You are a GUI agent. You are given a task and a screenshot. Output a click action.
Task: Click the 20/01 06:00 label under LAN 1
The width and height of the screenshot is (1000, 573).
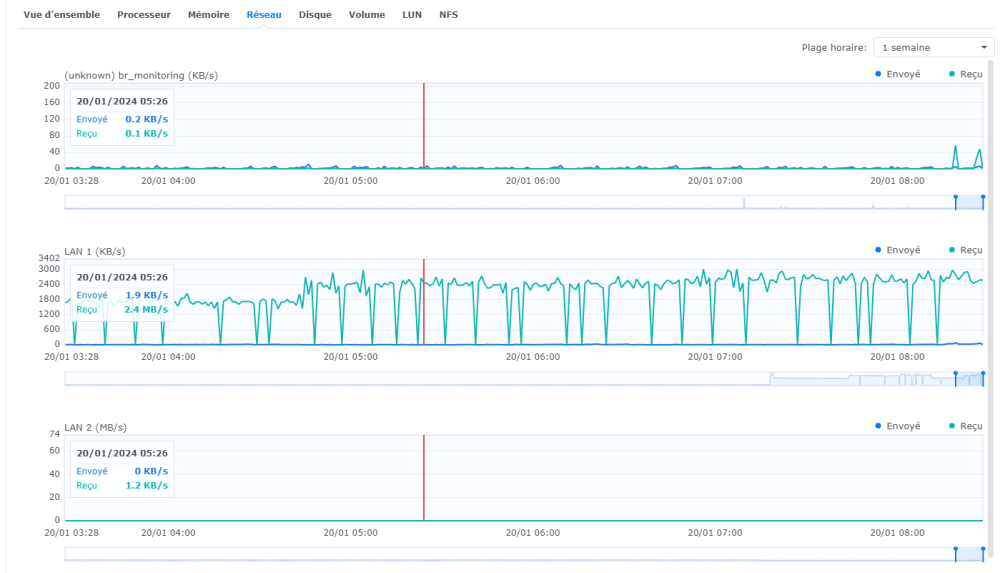pos(533,357)
